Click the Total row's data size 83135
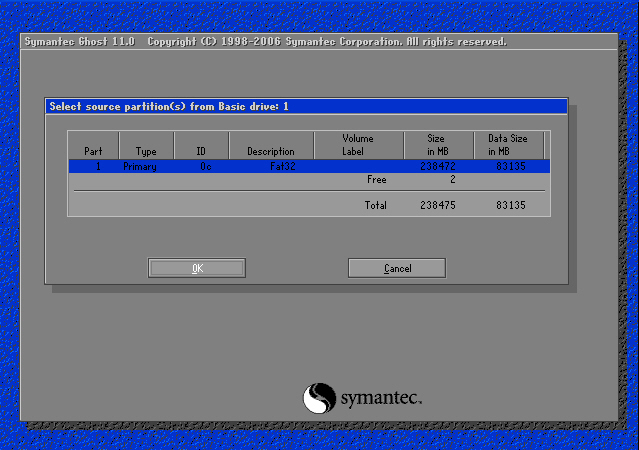Screen dimensions: 639x450 [511, 205]
